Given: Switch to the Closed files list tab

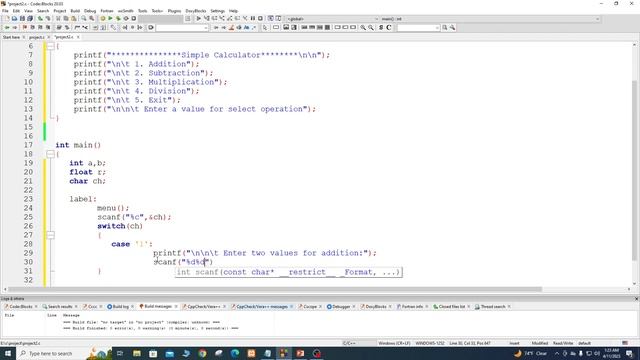Looking at the screenshot, I should pos(451,307).
